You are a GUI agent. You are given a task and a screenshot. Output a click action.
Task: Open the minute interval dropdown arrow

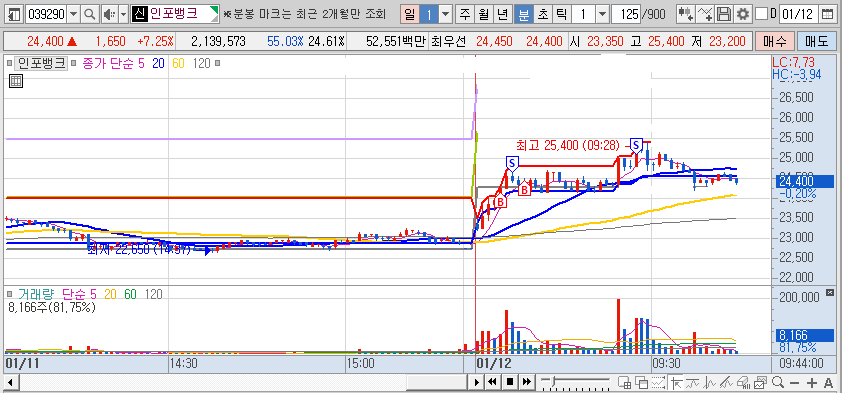click(x=603, y=13)
